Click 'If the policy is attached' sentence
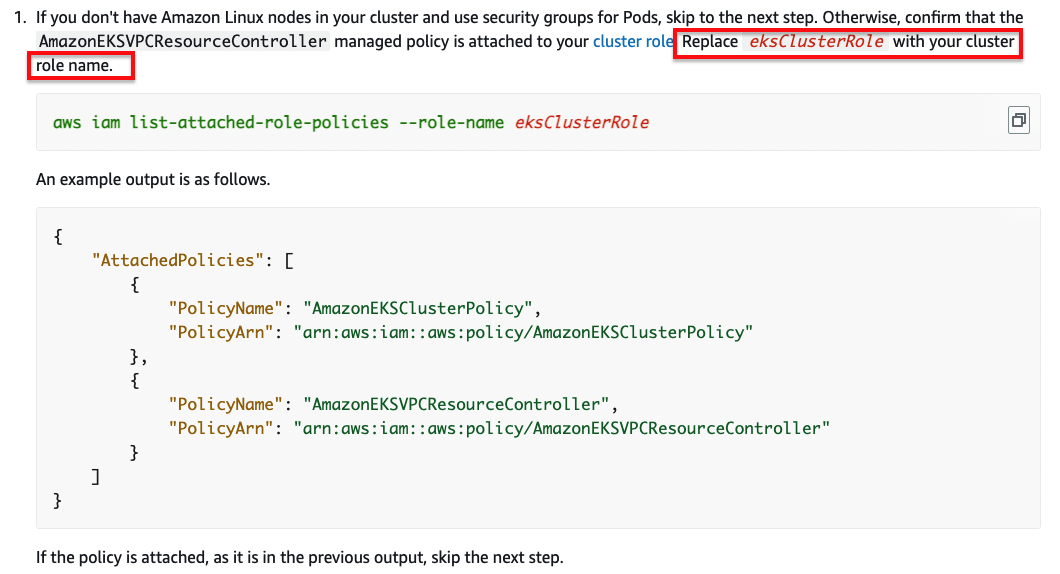 pyautogui.click(x=299, y=557)
